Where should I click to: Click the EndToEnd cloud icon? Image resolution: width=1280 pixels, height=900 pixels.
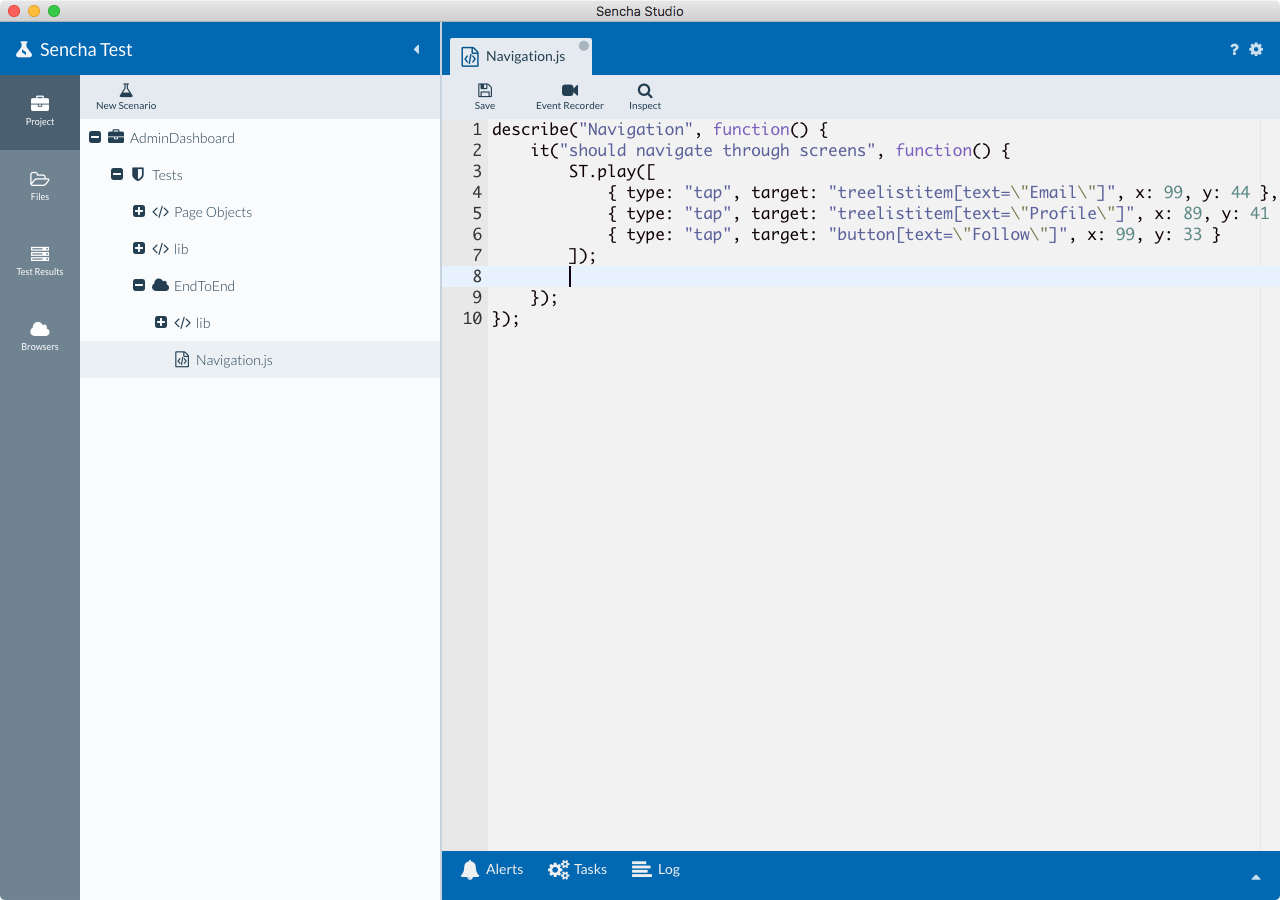pos(160,286)
